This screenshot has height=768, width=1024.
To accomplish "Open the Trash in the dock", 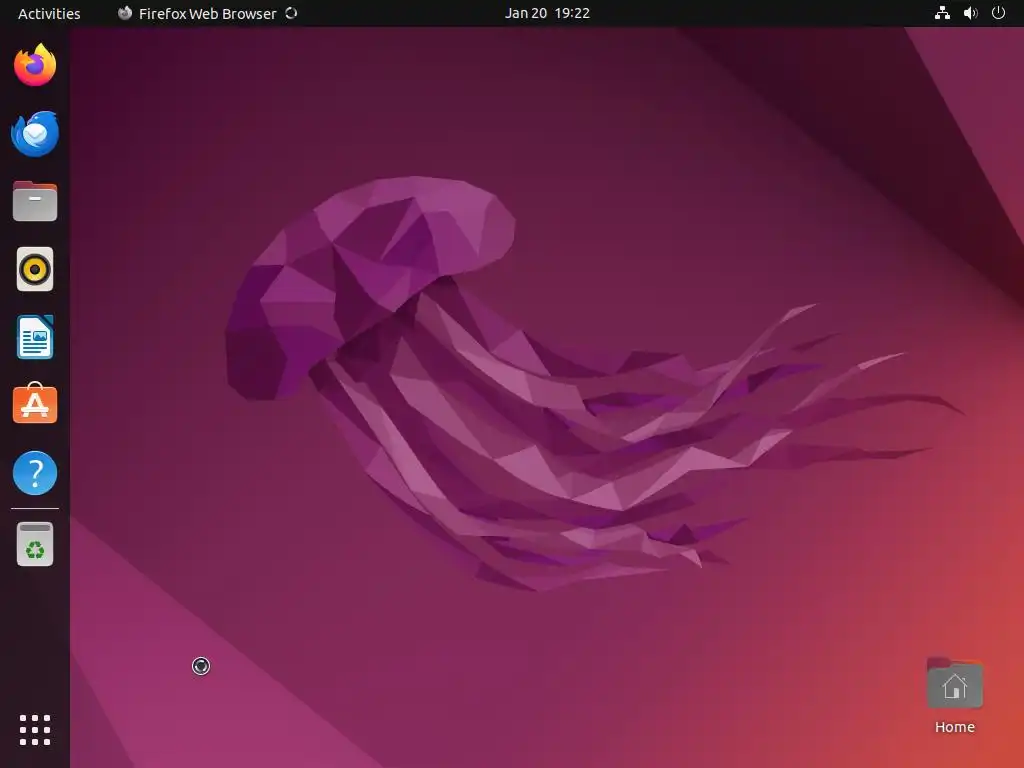I will [x=35, y=544].
